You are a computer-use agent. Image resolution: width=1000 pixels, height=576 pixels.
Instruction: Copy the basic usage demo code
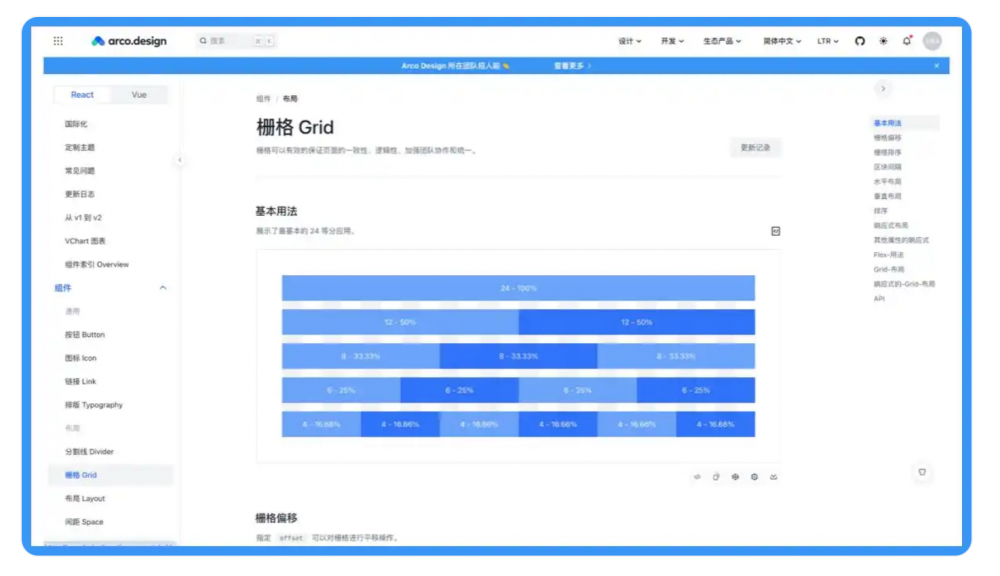coord(716,477)
